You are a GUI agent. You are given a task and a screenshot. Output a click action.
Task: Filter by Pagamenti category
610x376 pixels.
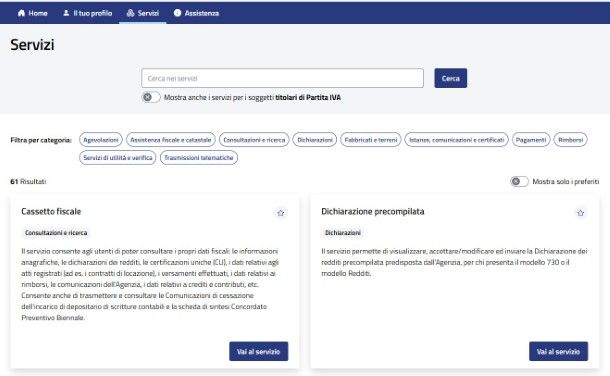[x=531, y=140]
